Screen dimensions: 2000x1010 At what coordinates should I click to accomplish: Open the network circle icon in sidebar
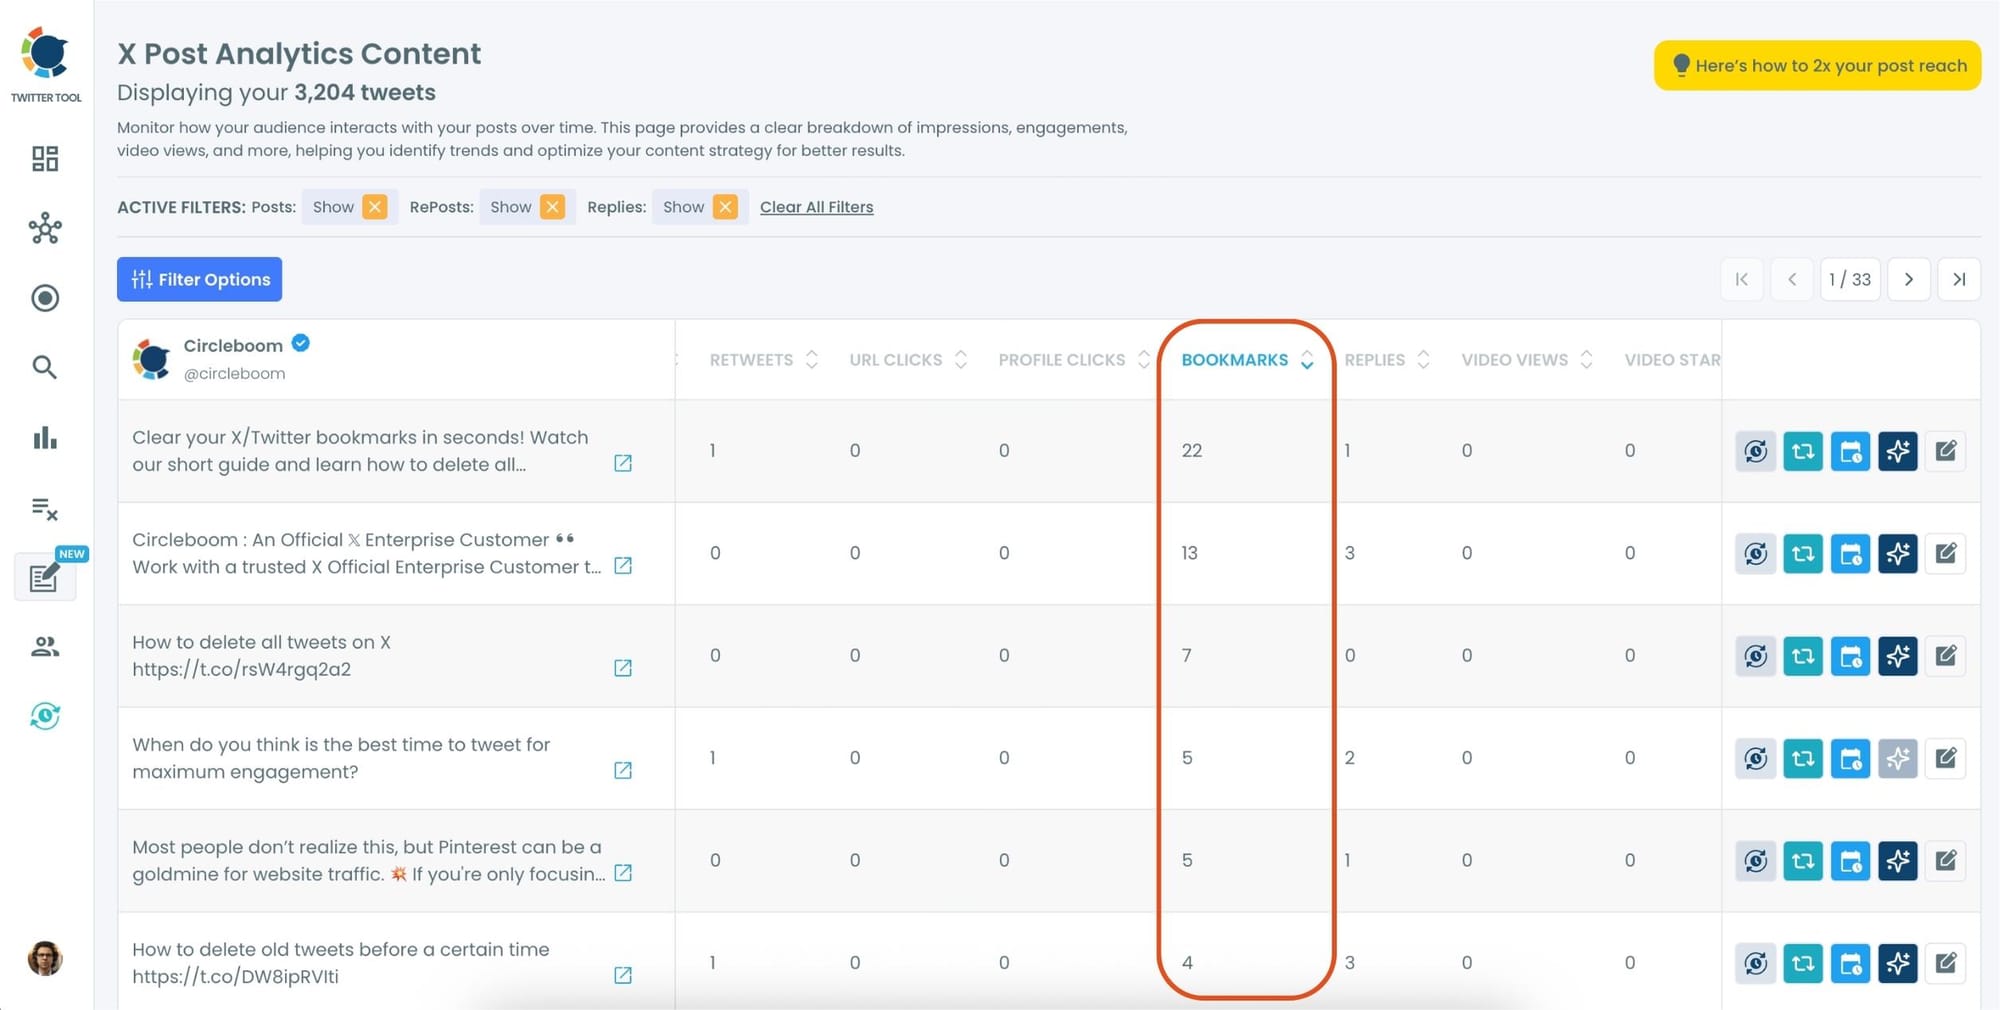pos(45,228)
